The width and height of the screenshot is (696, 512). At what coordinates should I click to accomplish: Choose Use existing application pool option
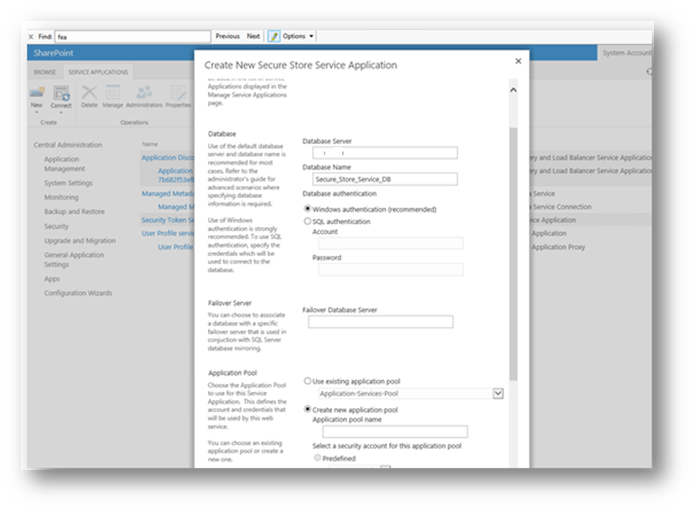[x=307, y=381]
